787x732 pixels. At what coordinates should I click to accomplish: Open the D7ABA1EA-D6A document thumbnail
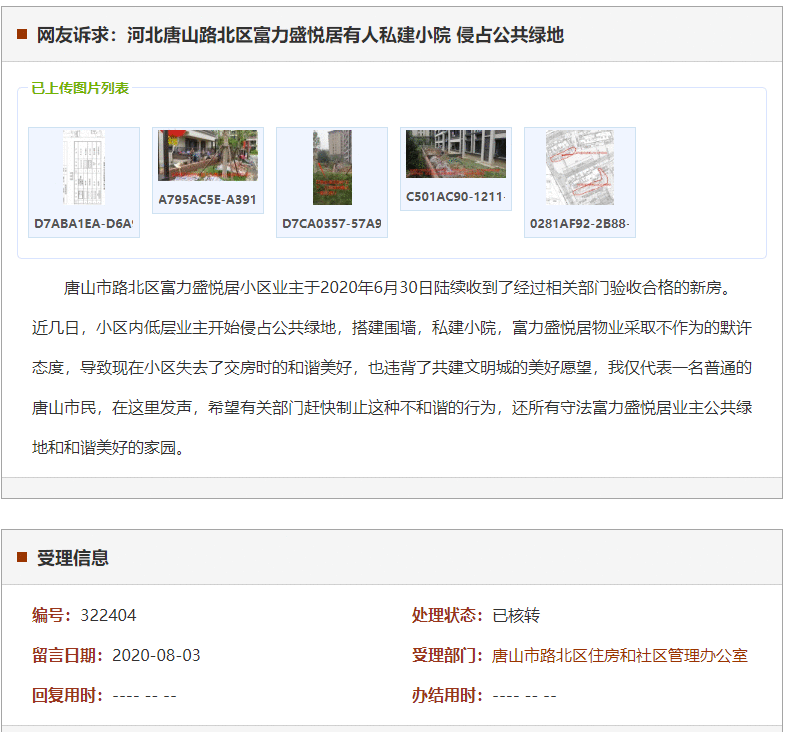click(x=84, y=167)
